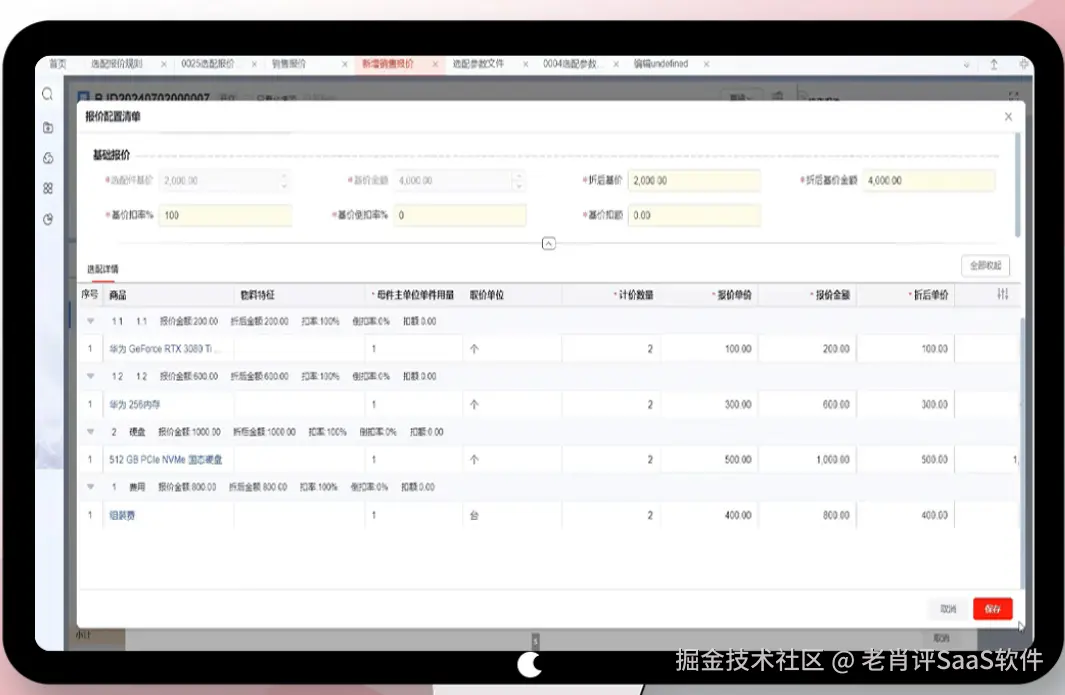
Task: Open the 组装费 link
Action: pyautogui.click(x=122, y=515)
